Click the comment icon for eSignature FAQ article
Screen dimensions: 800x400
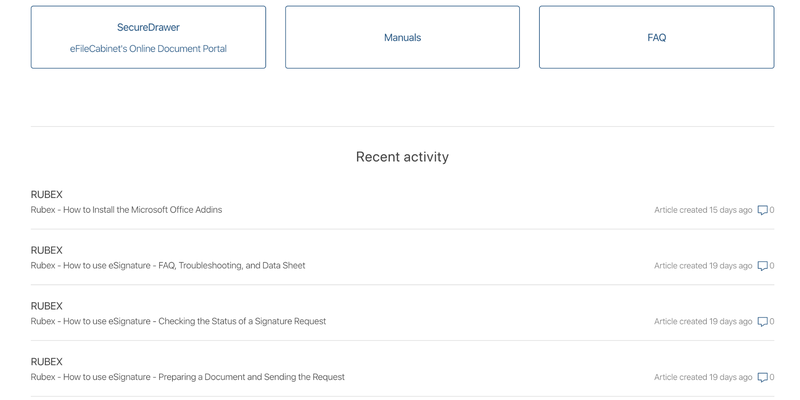762,266
